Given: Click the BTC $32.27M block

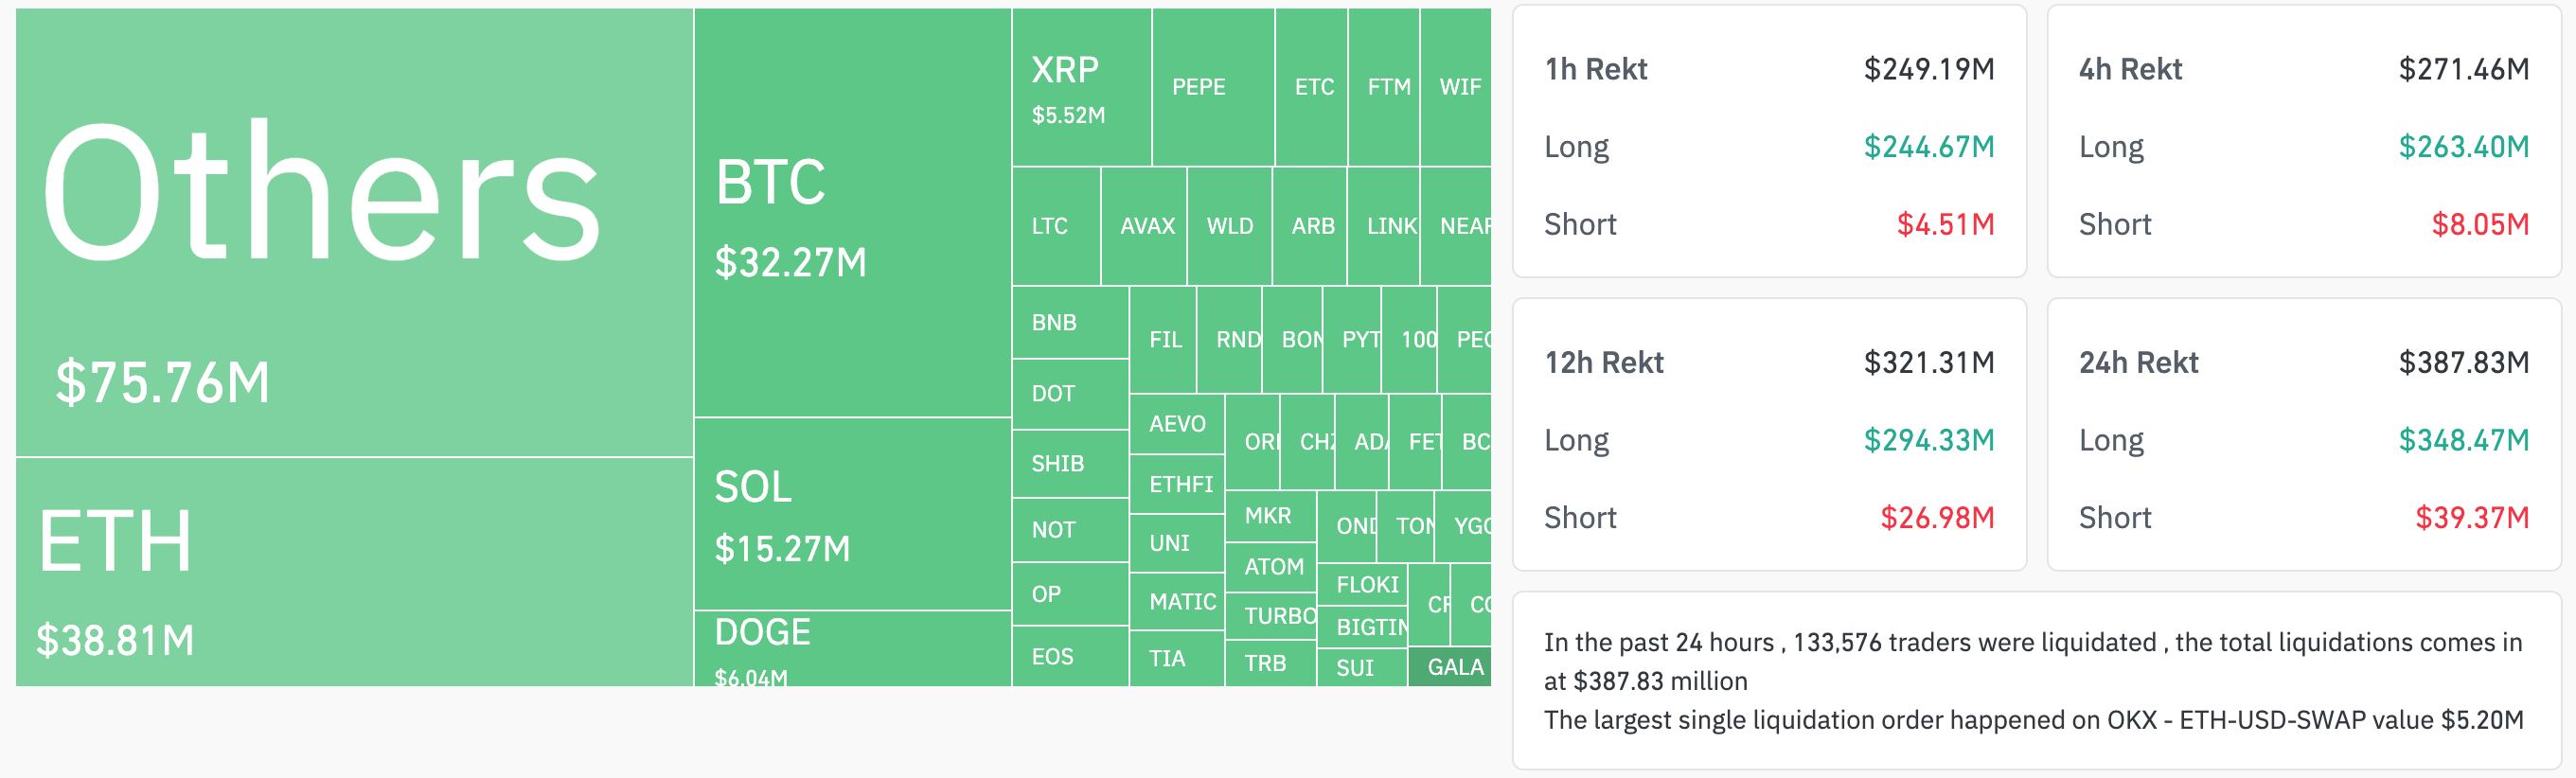Looking at the screenshot, I should (x=852, y=213).
